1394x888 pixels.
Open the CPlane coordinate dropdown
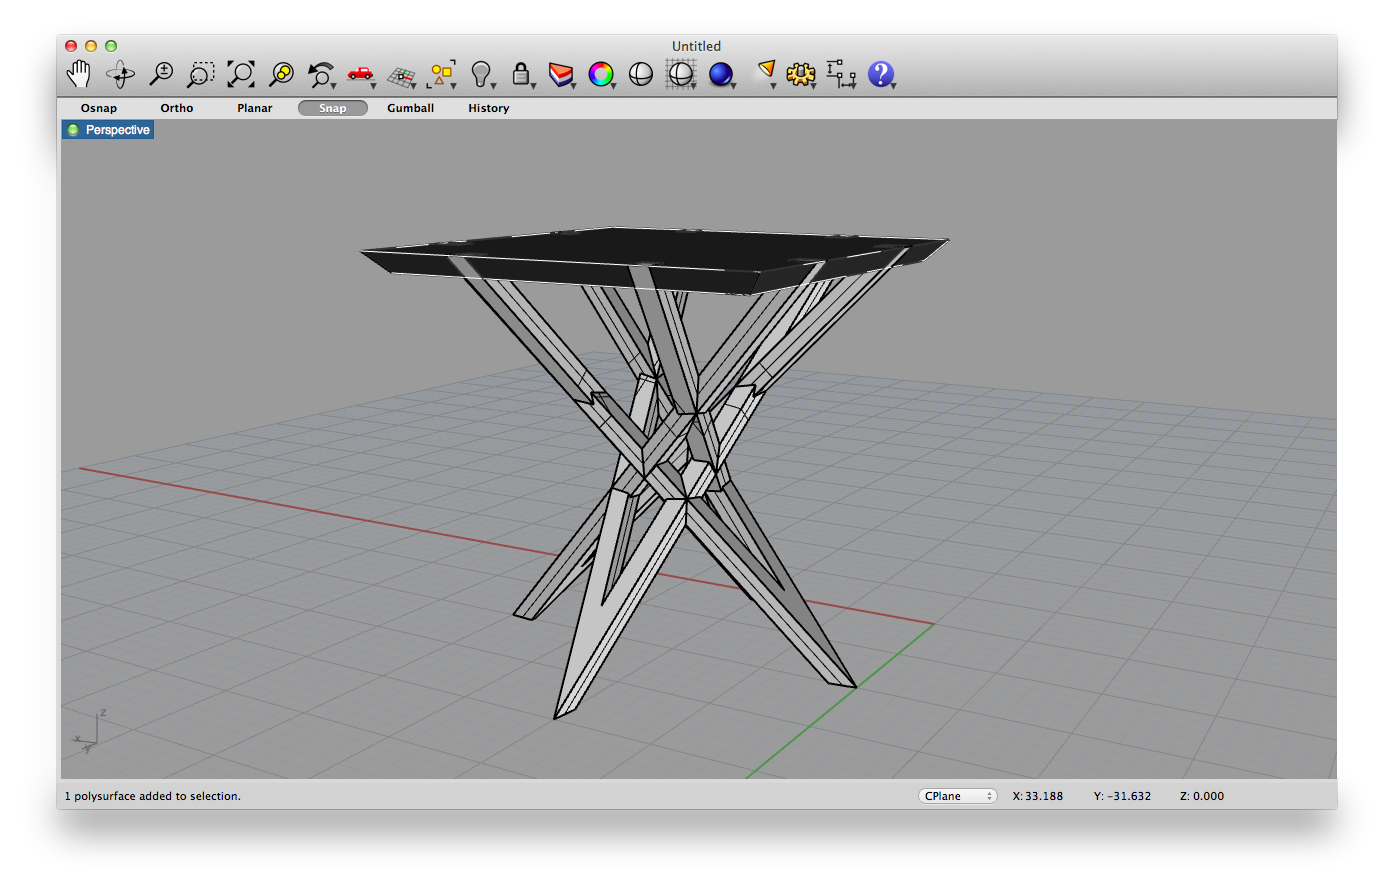tap(957, 795)
